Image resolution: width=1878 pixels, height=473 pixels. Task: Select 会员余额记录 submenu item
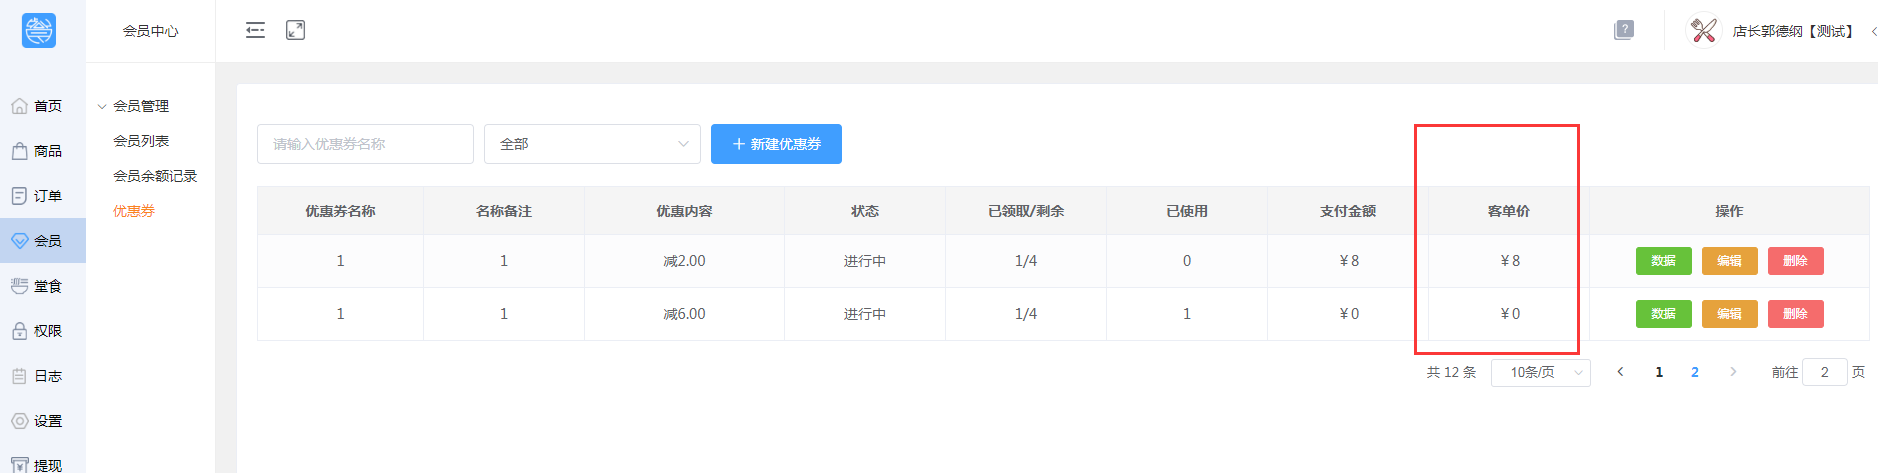(x=155, y=176)
